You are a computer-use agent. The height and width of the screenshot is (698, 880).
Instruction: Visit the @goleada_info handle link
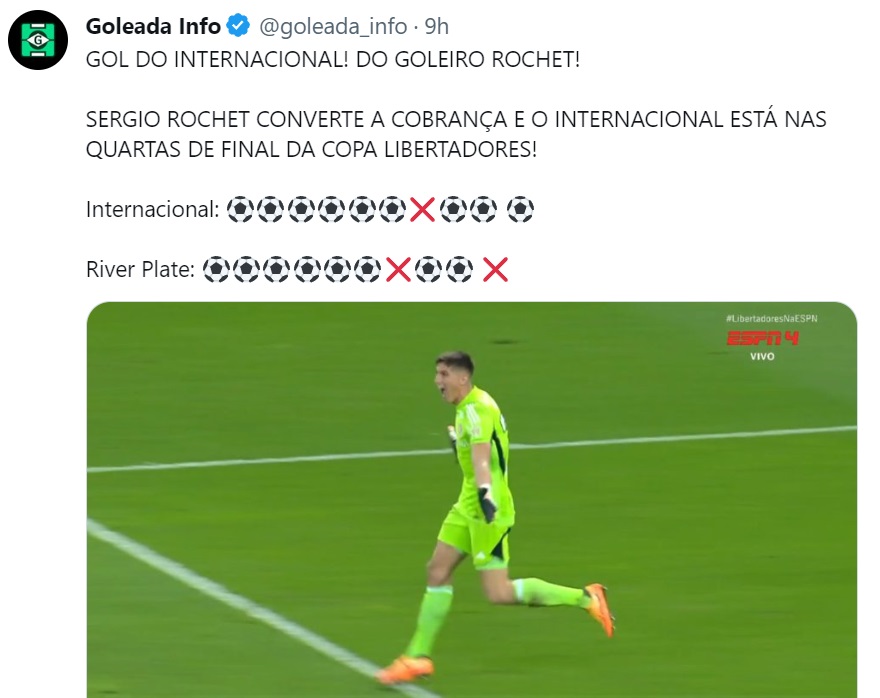pyautogui.click(x=333, y=26)
